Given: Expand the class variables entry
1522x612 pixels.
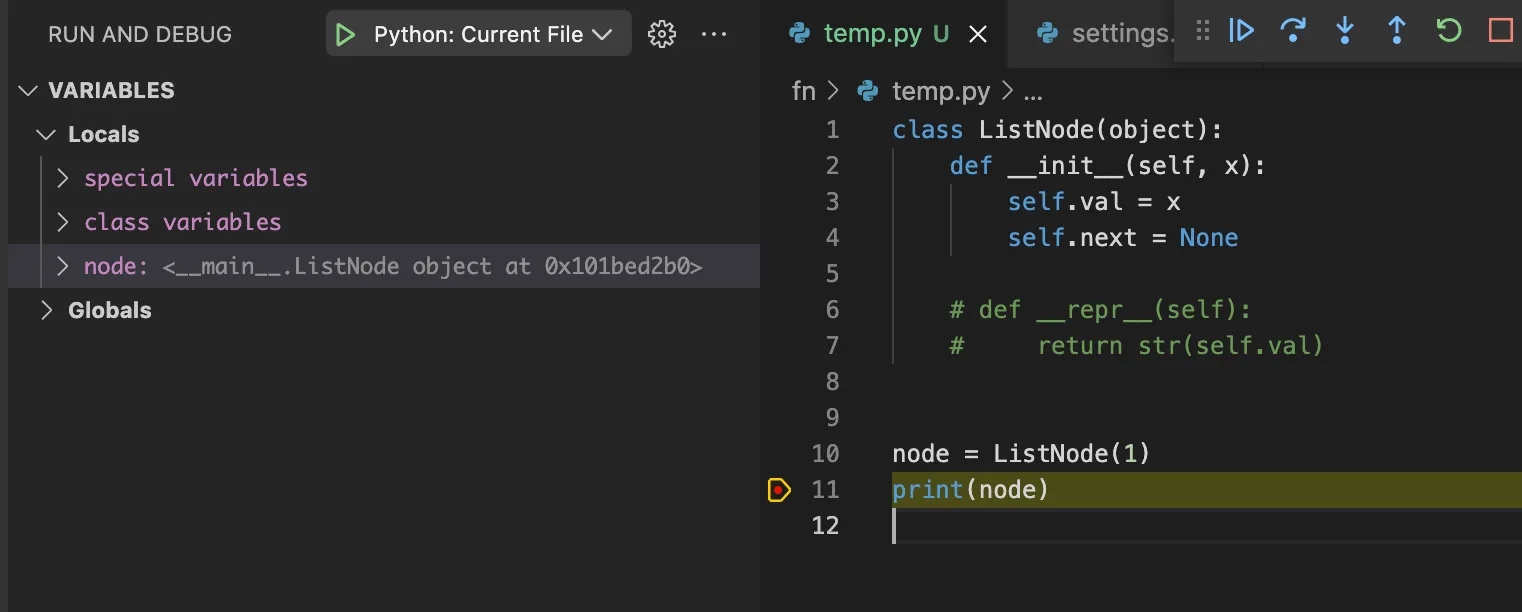Looking at the screenshot, I should coord(63,223).
